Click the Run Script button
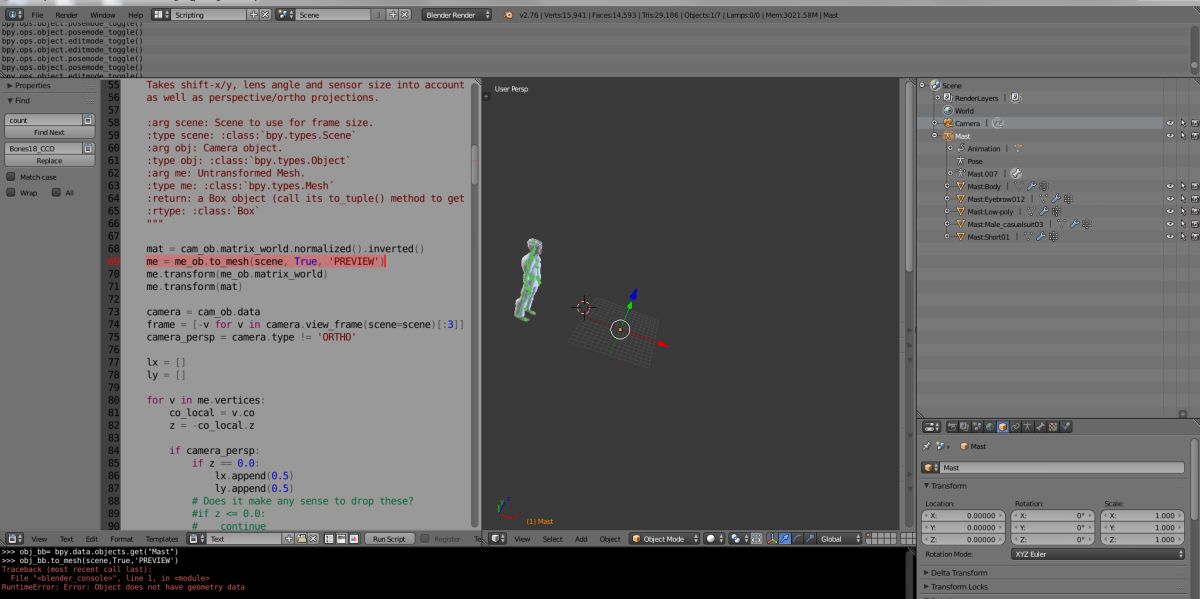The width and height of the screenshot is (1200, 599). pyautogui.click(x=389, y=538)
